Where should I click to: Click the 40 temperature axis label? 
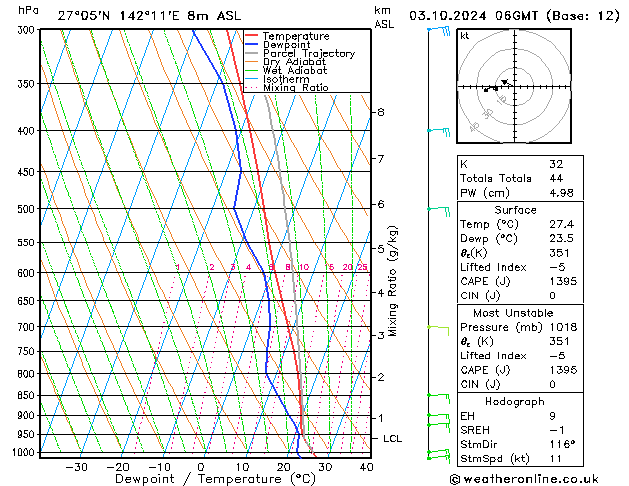point(367,467)
